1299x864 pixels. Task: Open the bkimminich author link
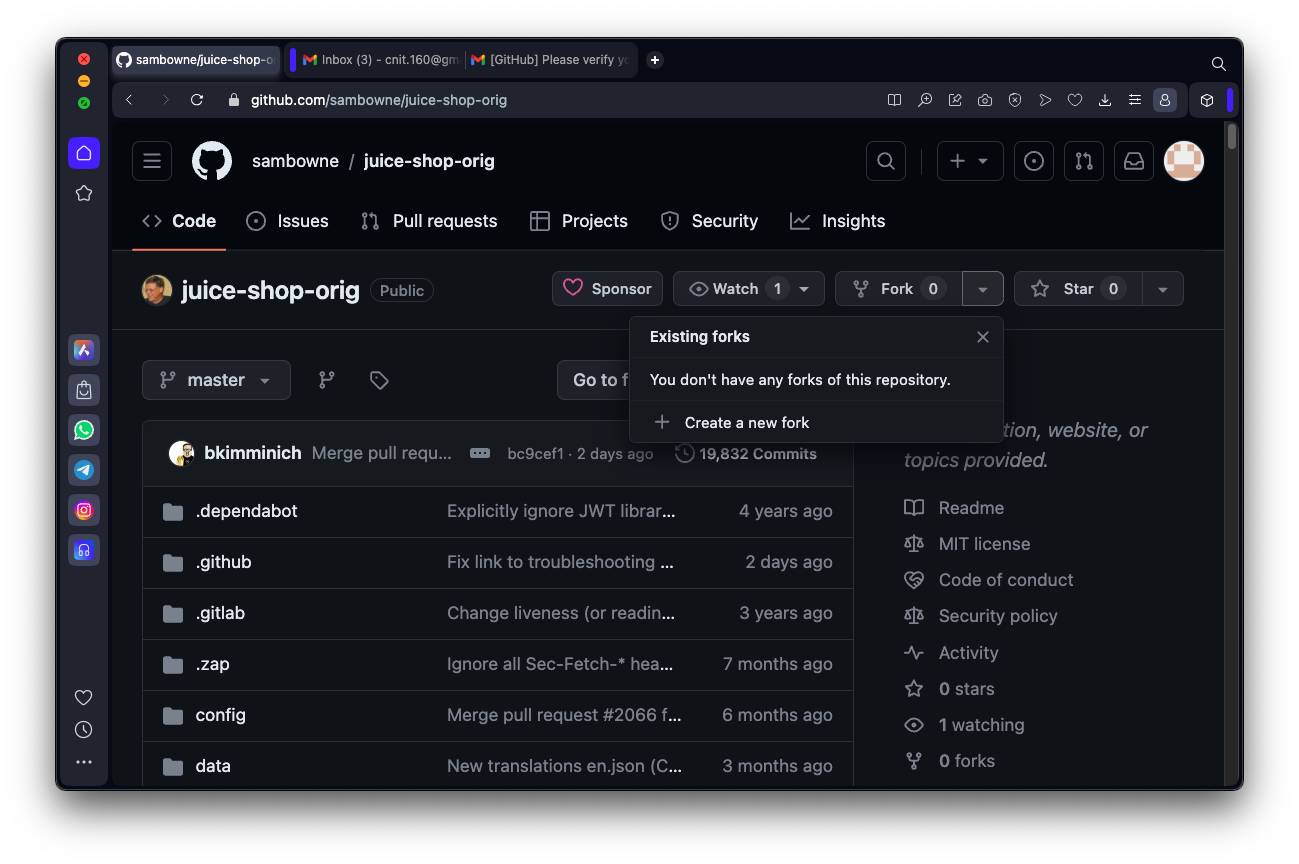pyautogui.click(x=253, y=453)
